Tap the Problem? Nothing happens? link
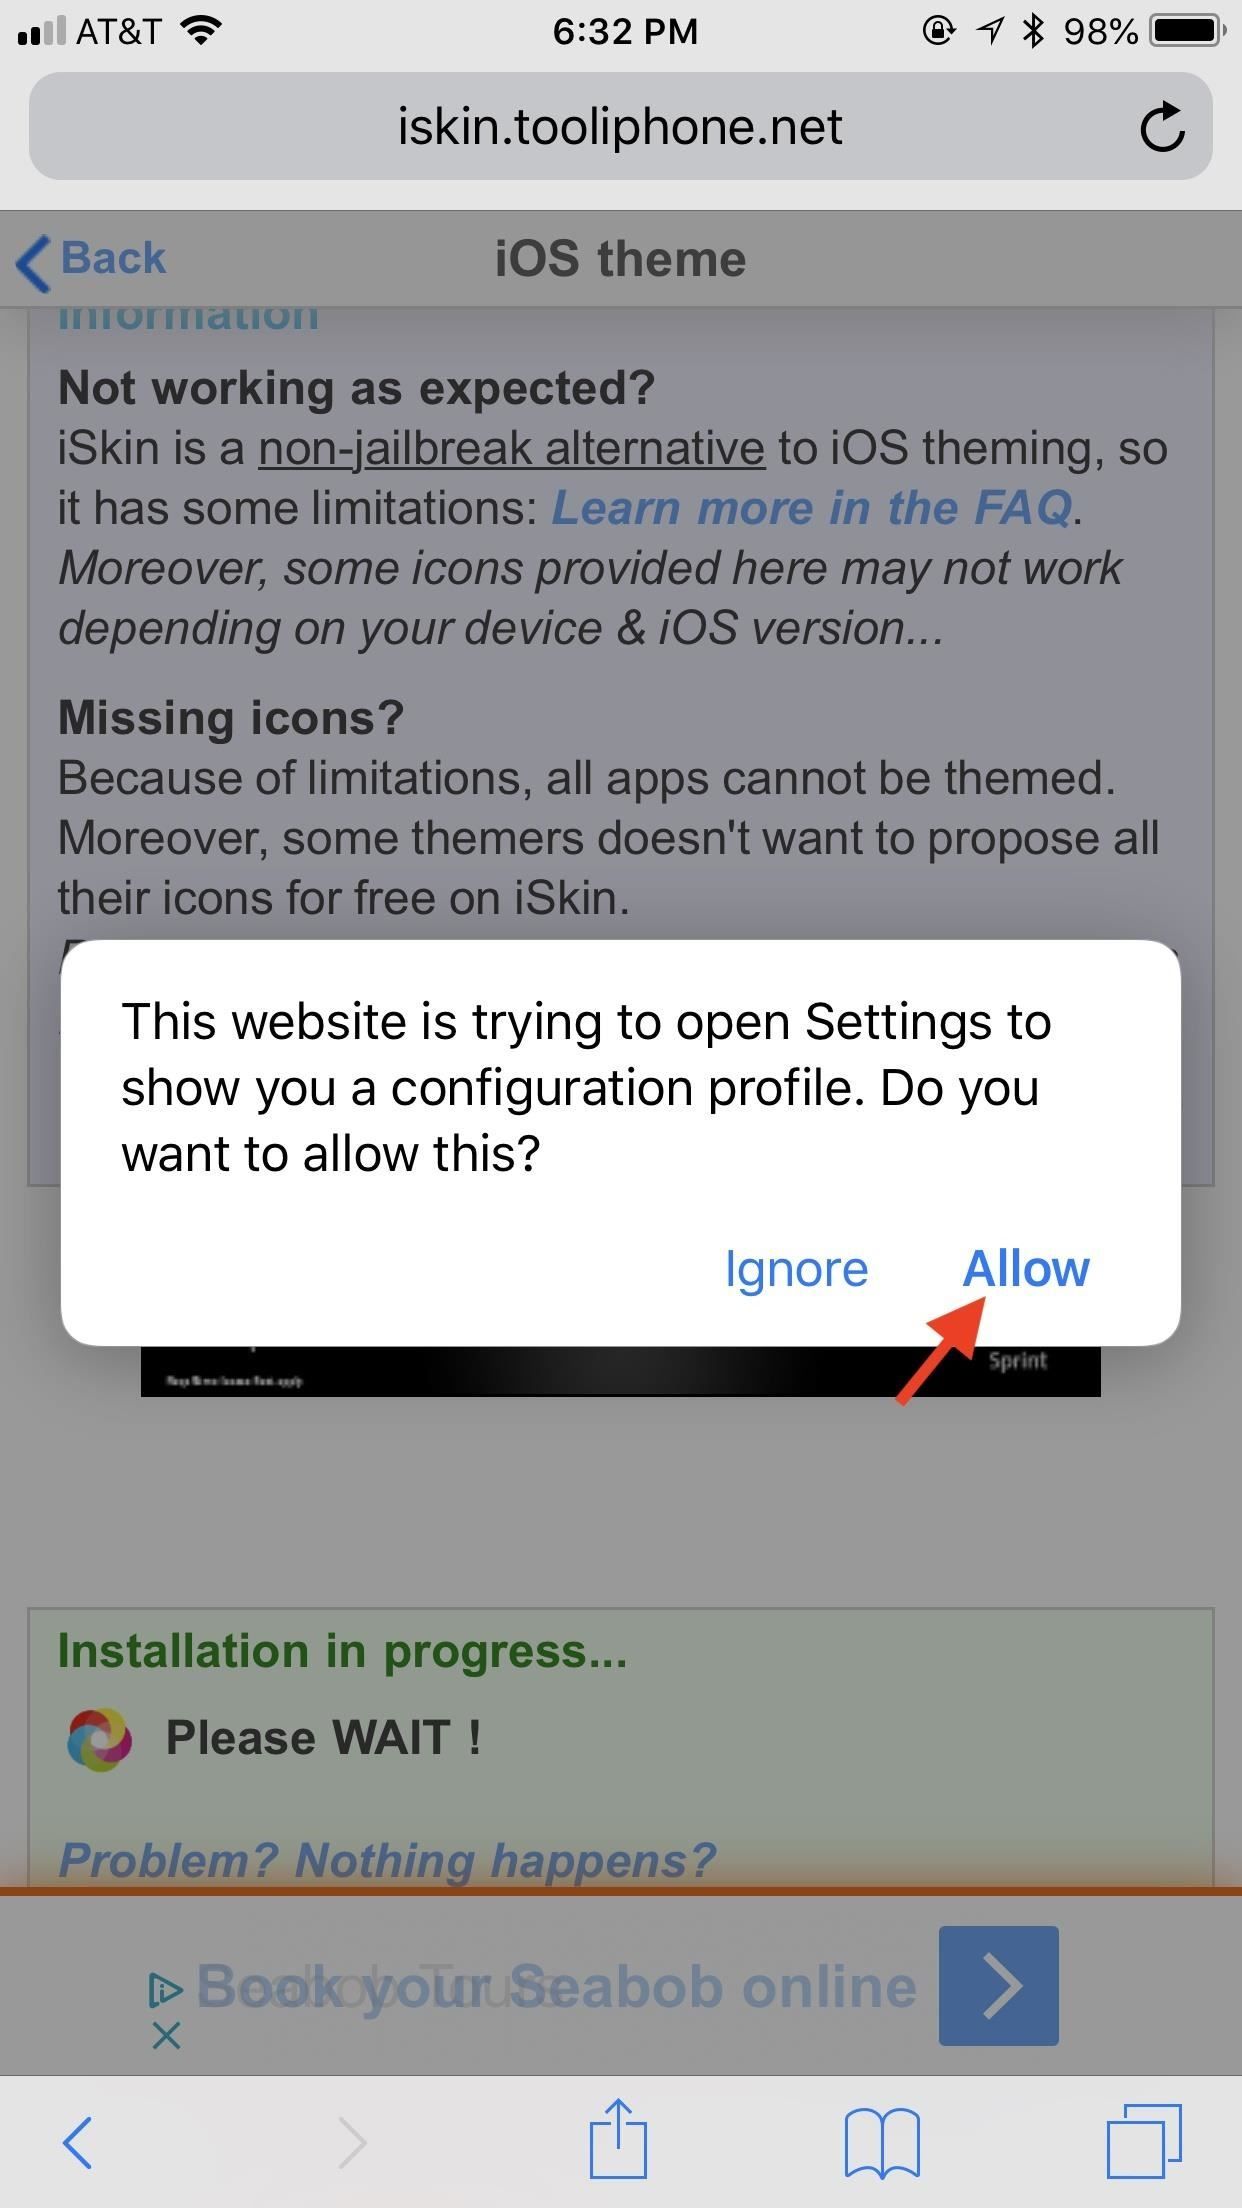The height and width of the screenshot is (2208, 1242). [388, 1860]
